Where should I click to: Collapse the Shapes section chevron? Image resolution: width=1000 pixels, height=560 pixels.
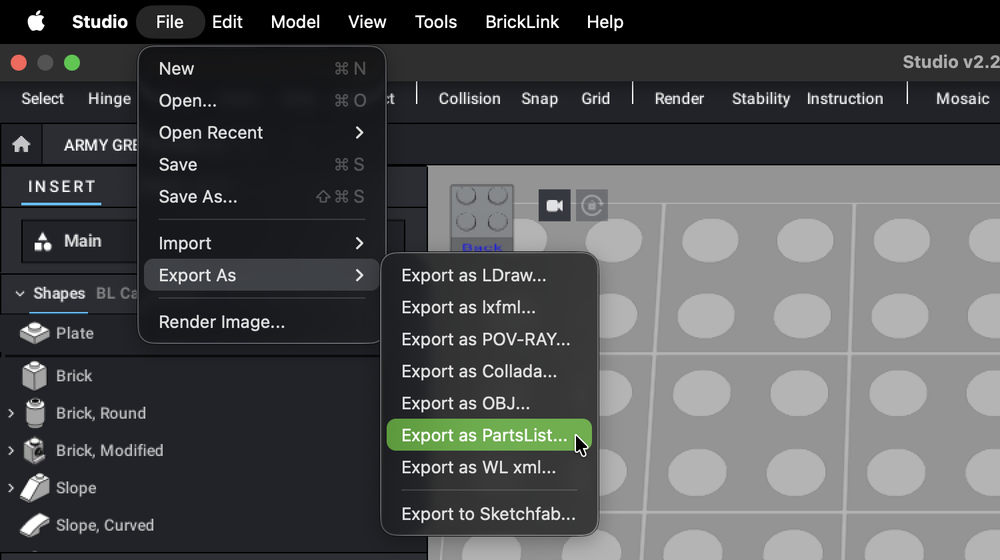20,293
